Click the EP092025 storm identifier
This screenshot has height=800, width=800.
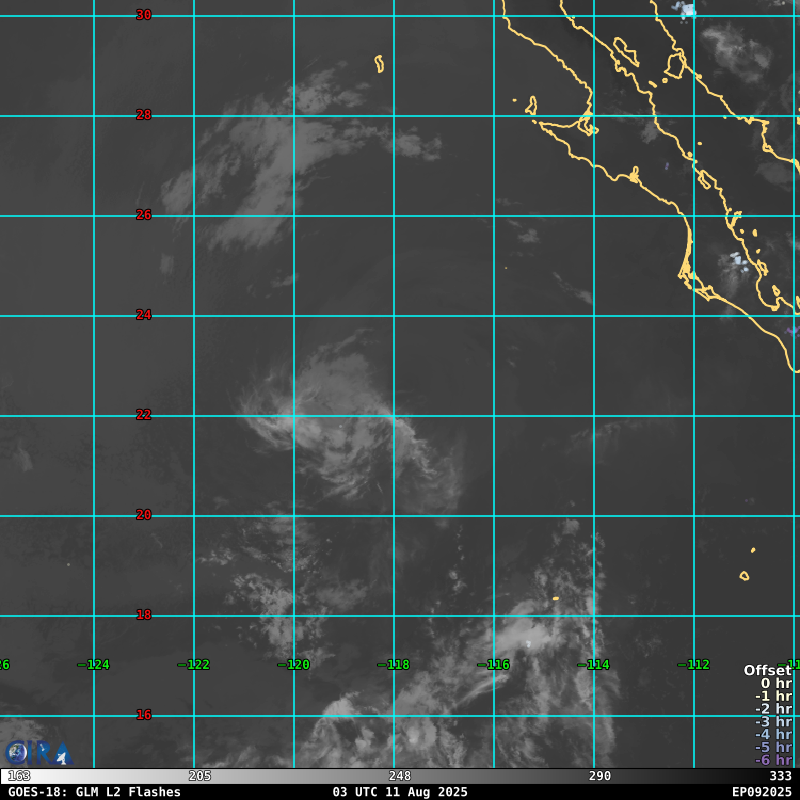tap(762, 792)
